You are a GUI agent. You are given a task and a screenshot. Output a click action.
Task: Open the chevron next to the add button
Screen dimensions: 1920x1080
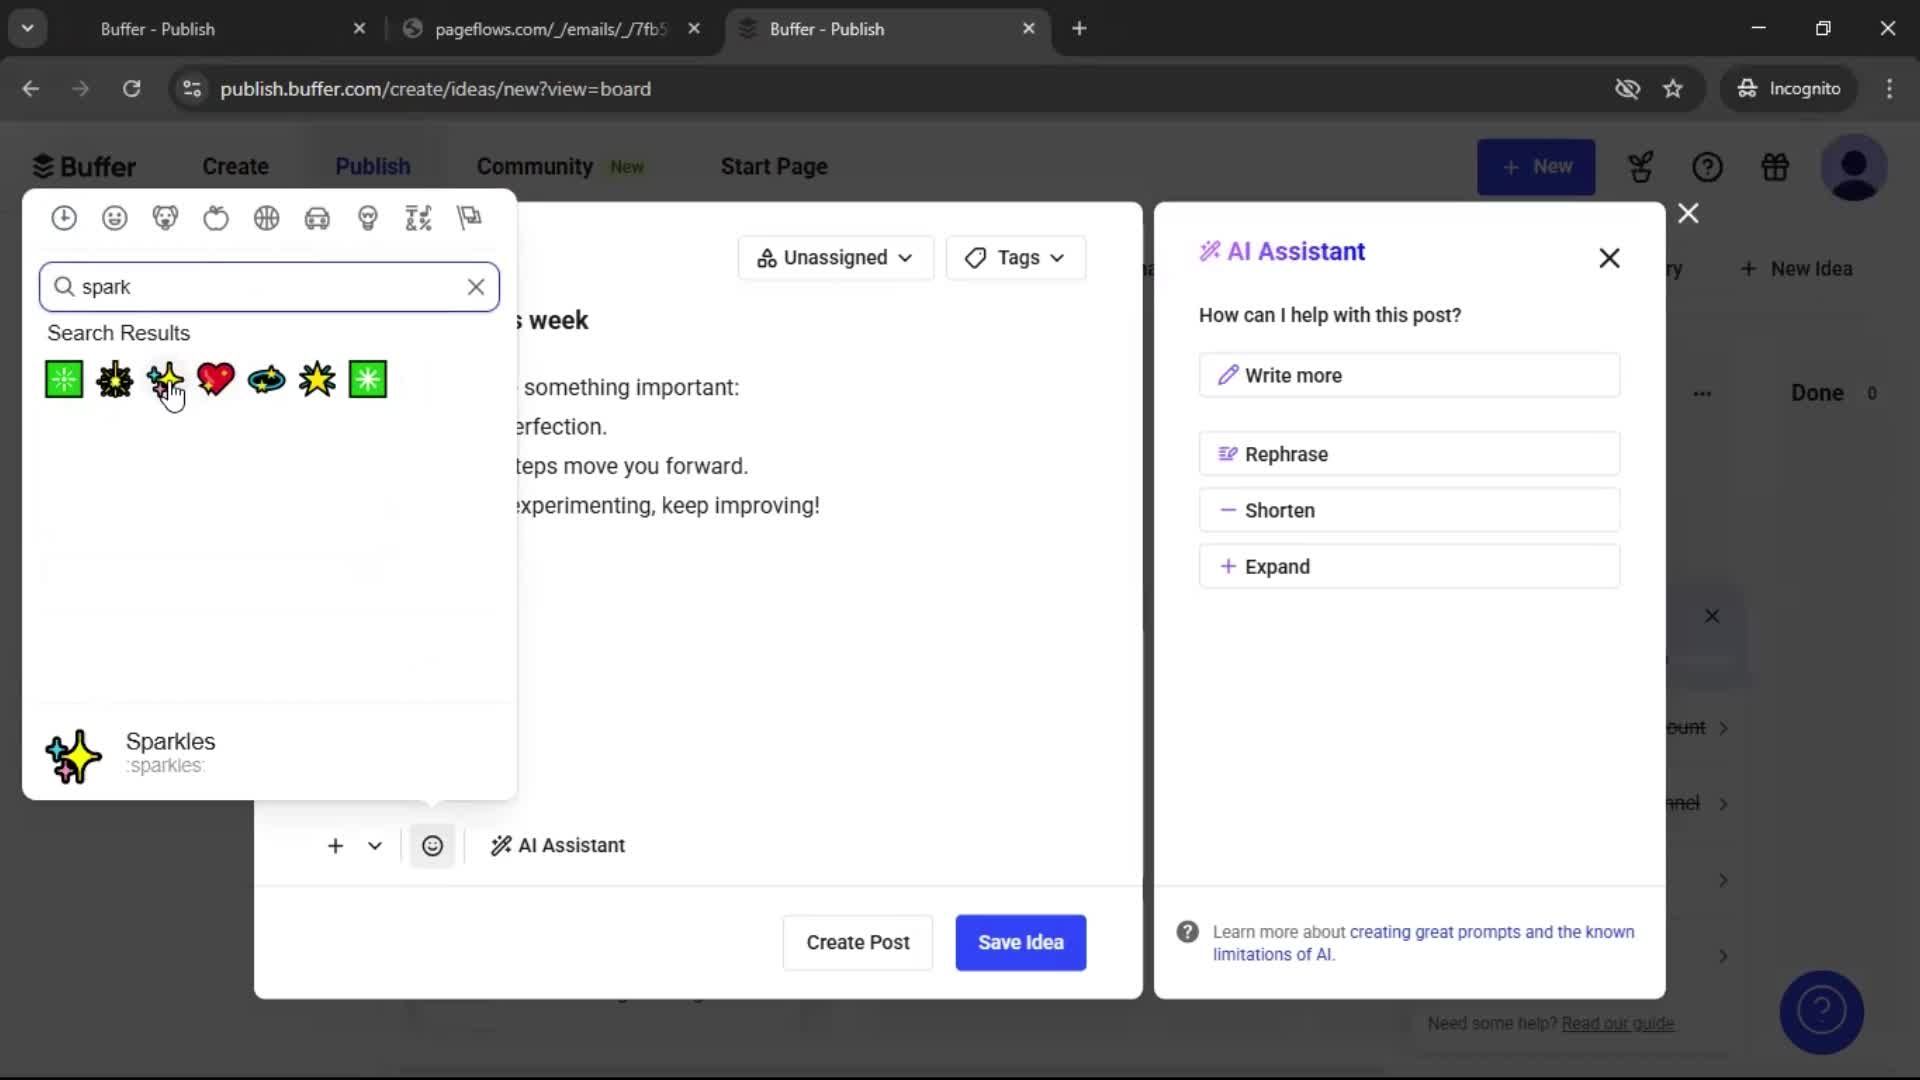(x=374, y=845)
